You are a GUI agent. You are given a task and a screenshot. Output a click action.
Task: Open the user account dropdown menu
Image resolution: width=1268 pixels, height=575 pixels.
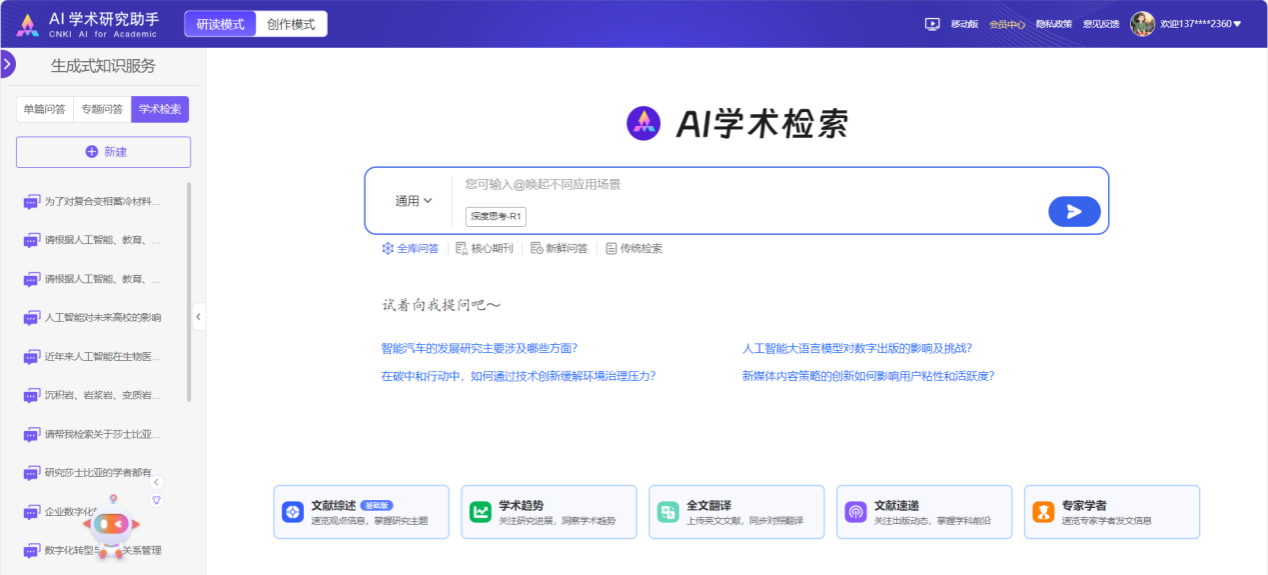(x=1237, y=24)
